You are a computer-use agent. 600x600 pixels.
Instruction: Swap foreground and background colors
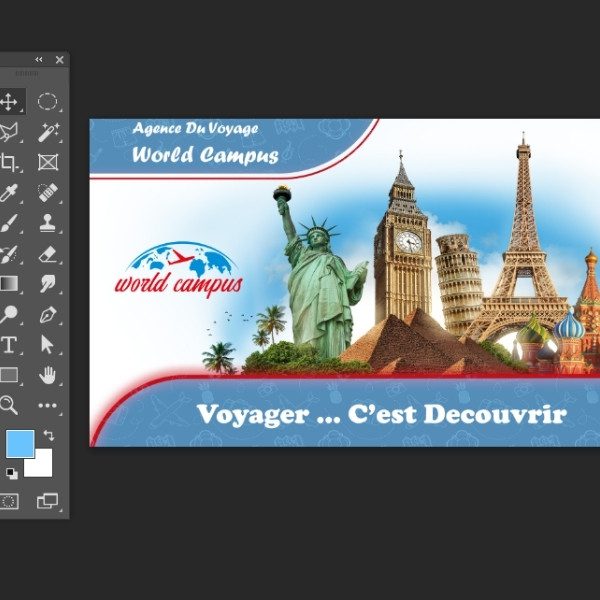[x=48, y=437]
